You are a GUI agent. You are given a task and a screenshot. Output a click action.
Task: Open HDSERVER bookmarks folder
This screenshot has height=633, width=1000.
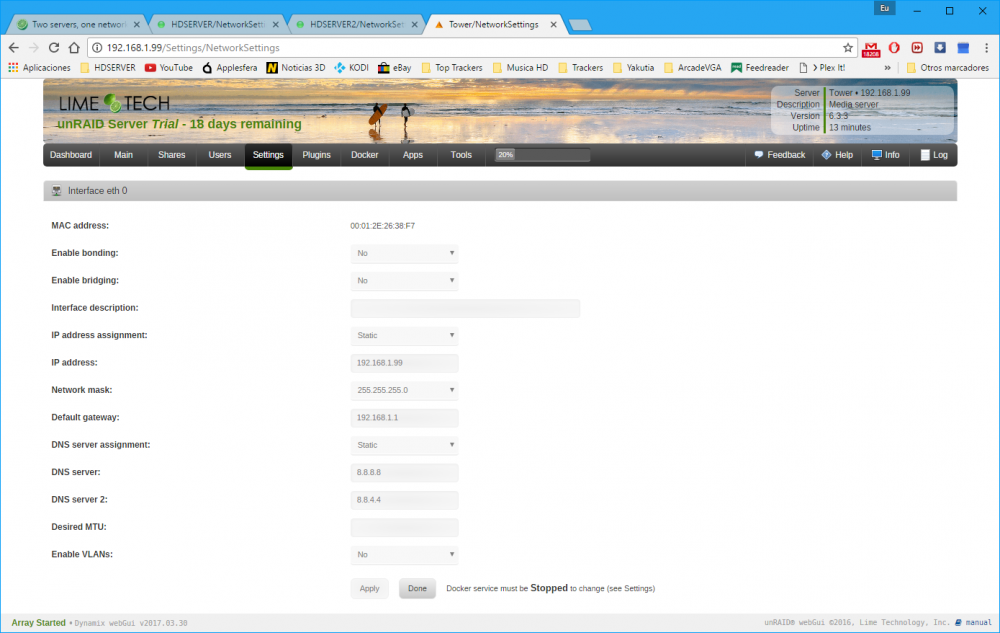pyautogui.click(x=108, y=68)
